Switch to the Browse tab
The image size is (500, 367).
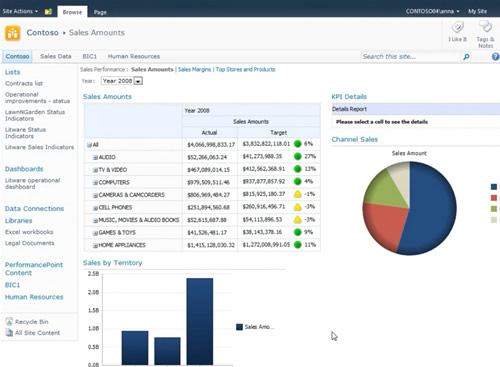[x=72, y=12]
